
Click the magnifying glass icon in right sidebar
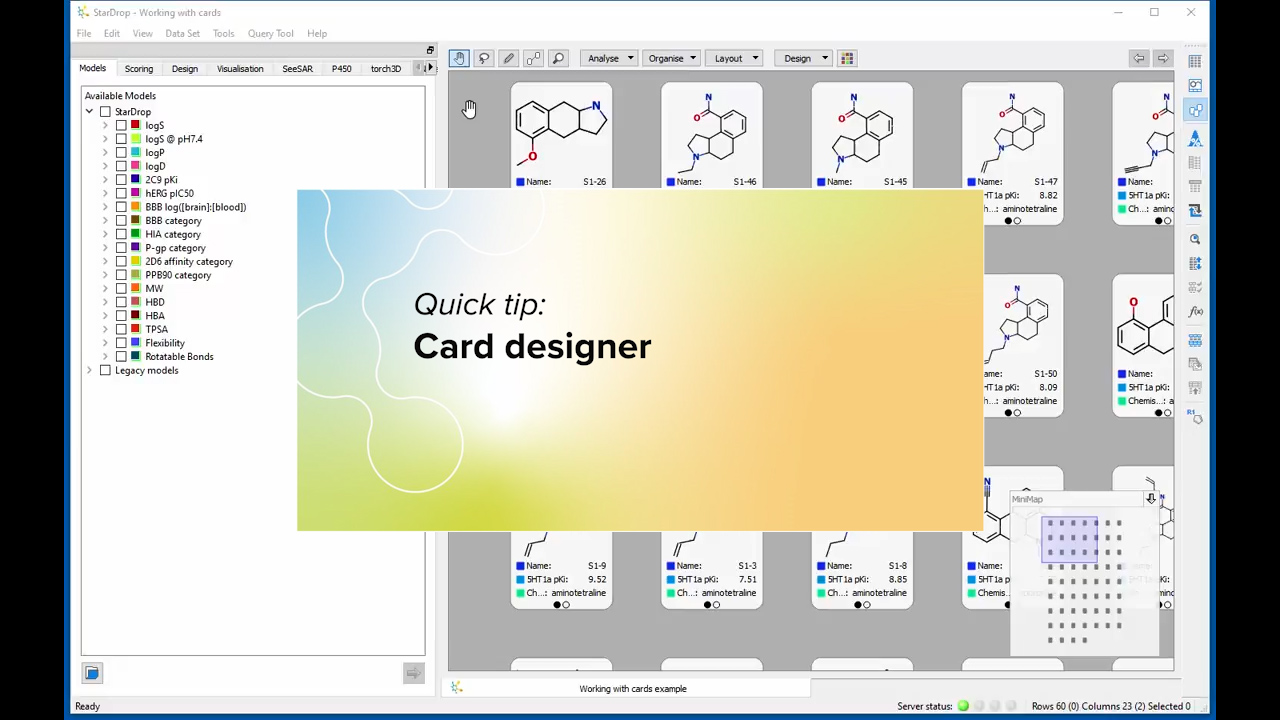click(1195, 238)
